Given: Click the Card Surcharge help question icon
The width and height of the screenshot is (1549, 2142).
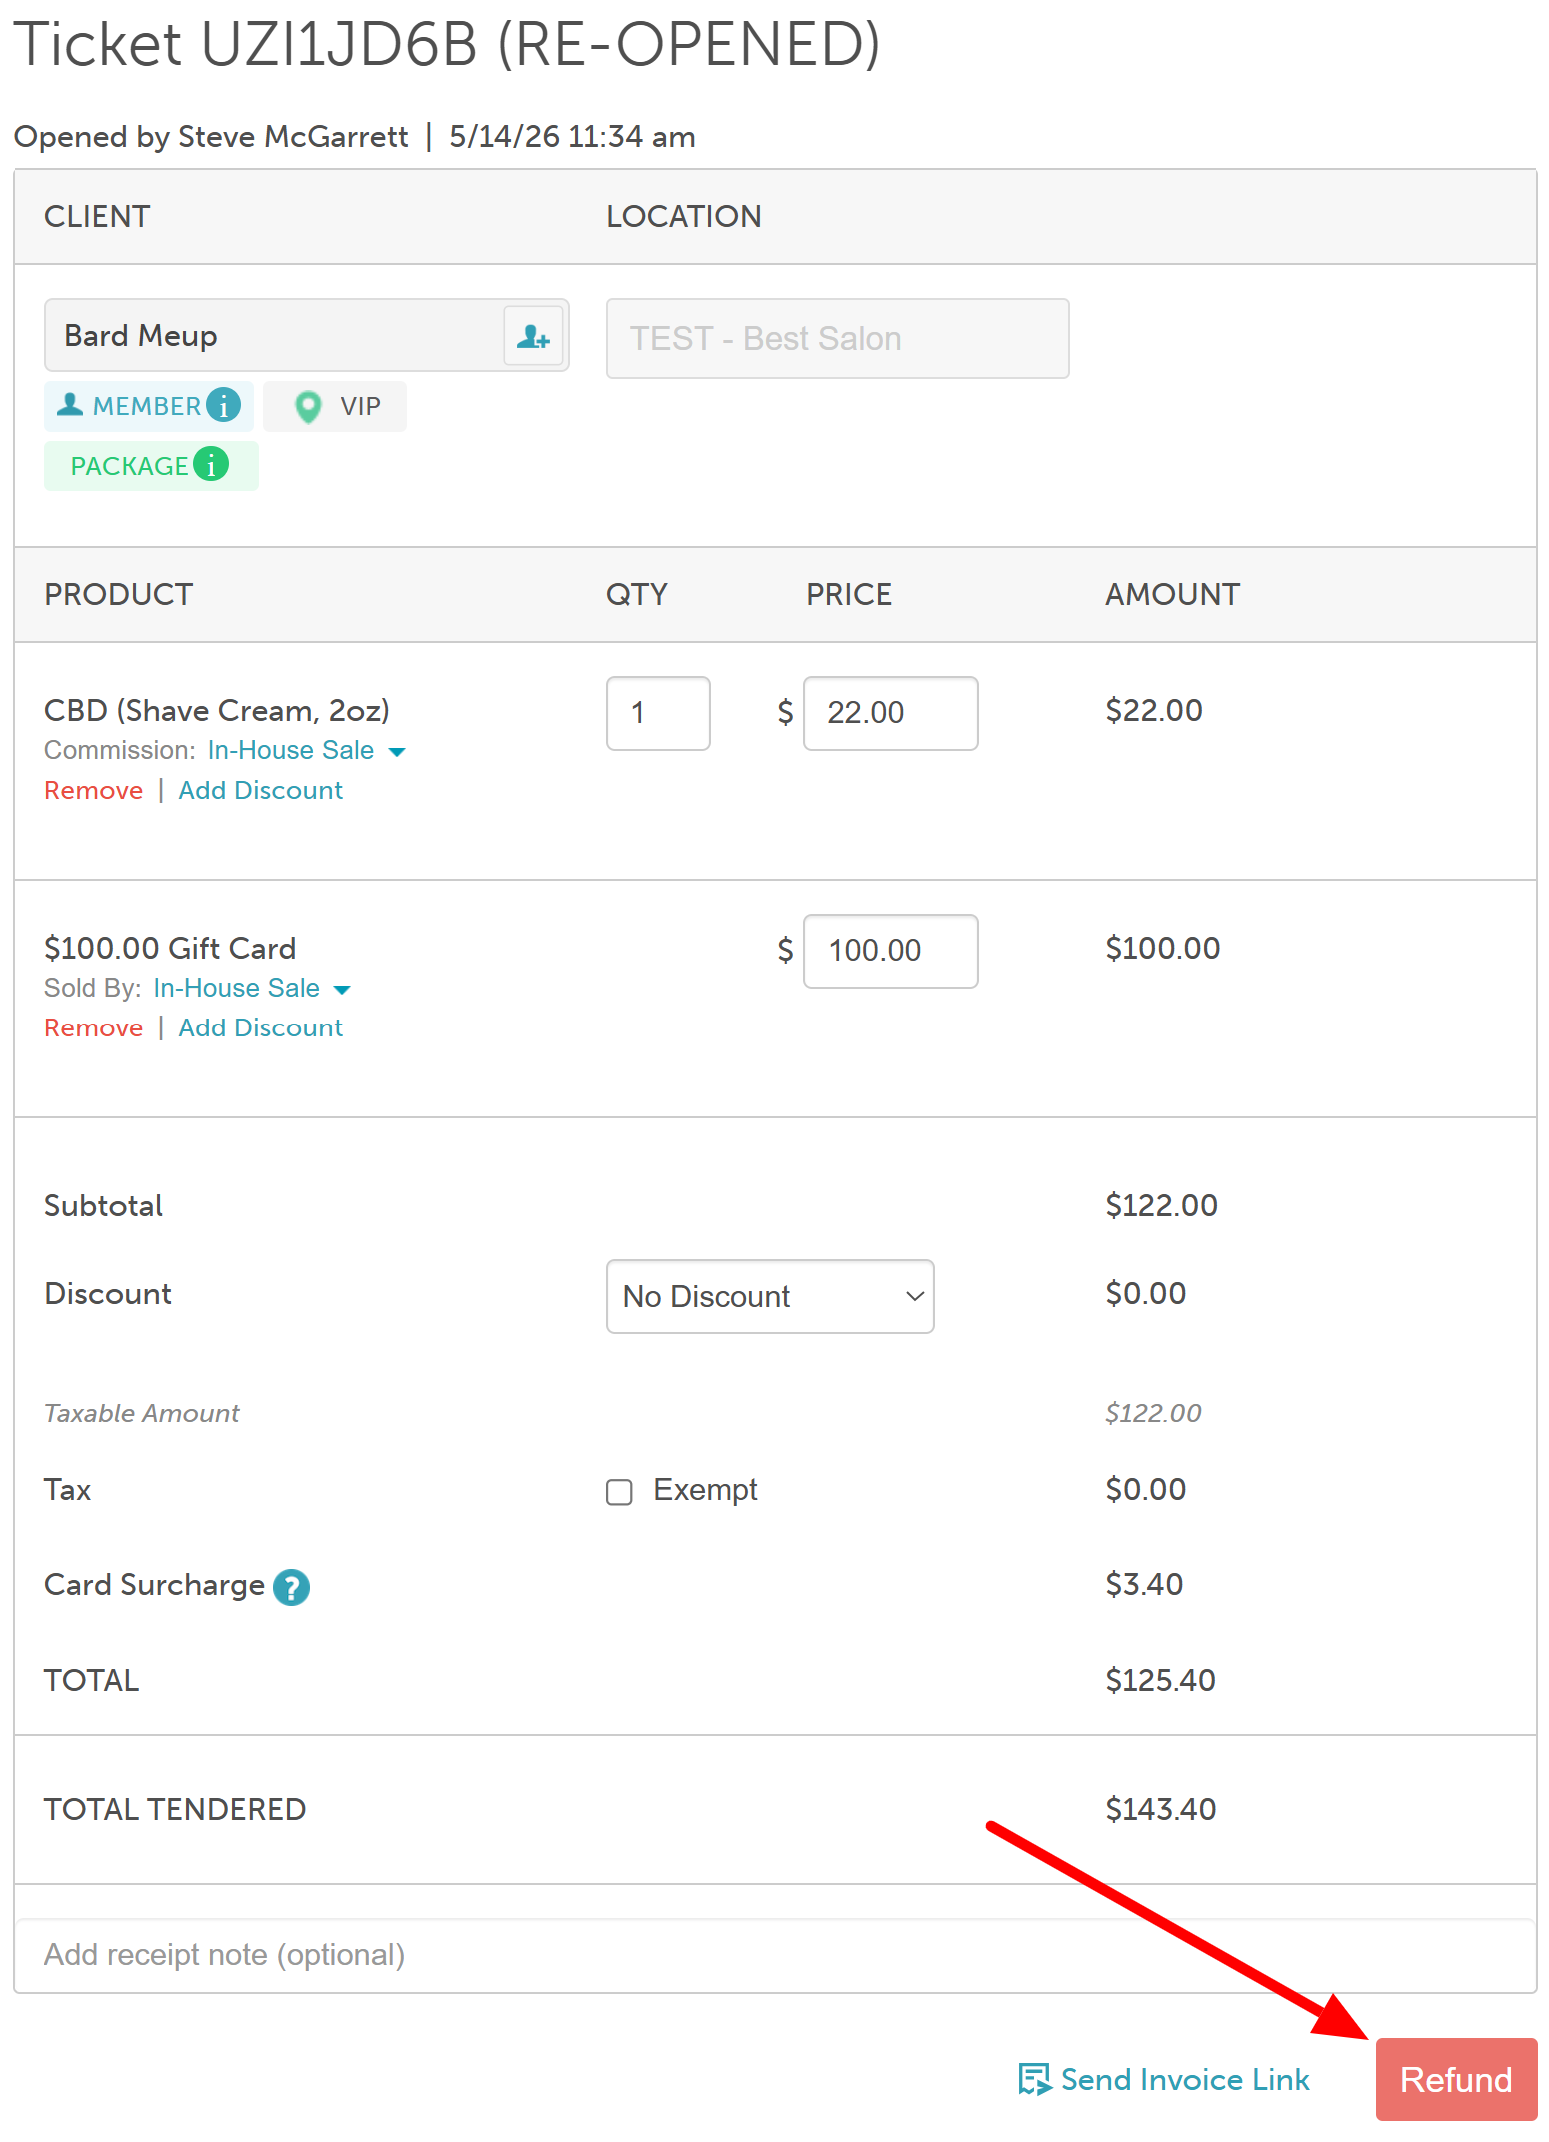Looking at the screenshot, I should [291, 1587].
